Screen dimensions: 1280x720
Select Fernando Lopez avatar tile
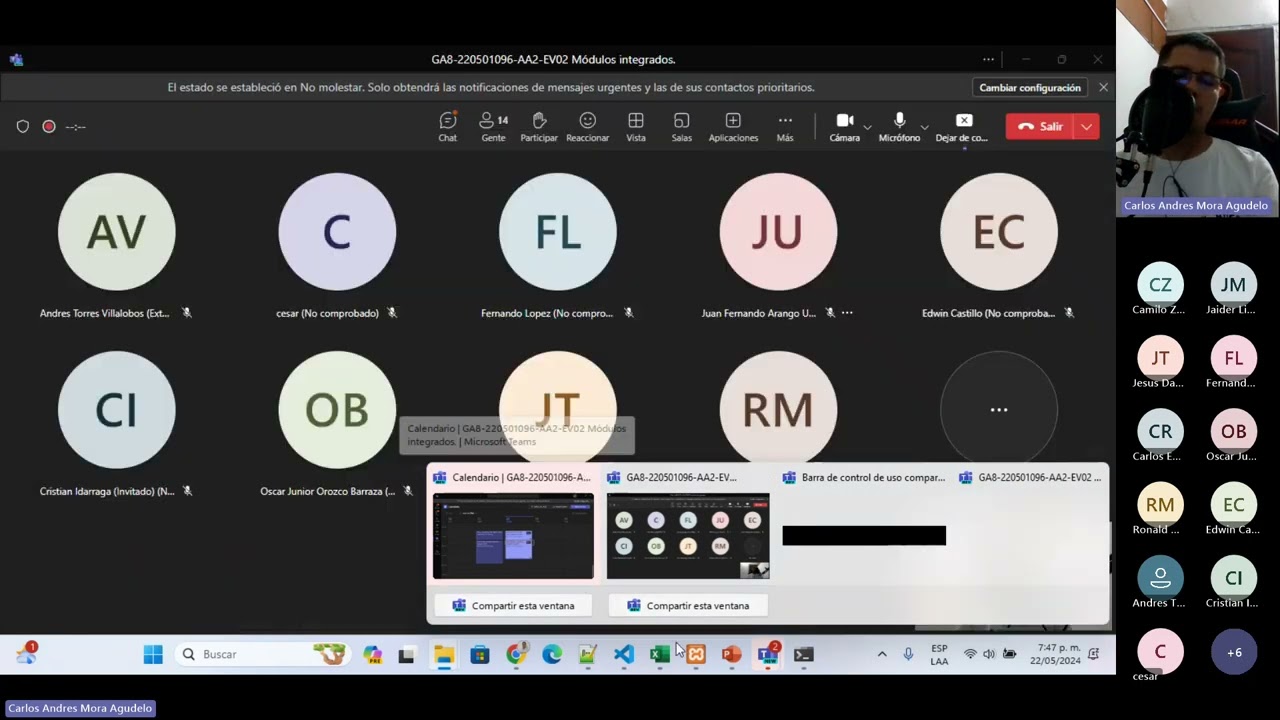[x=558, y=232]
